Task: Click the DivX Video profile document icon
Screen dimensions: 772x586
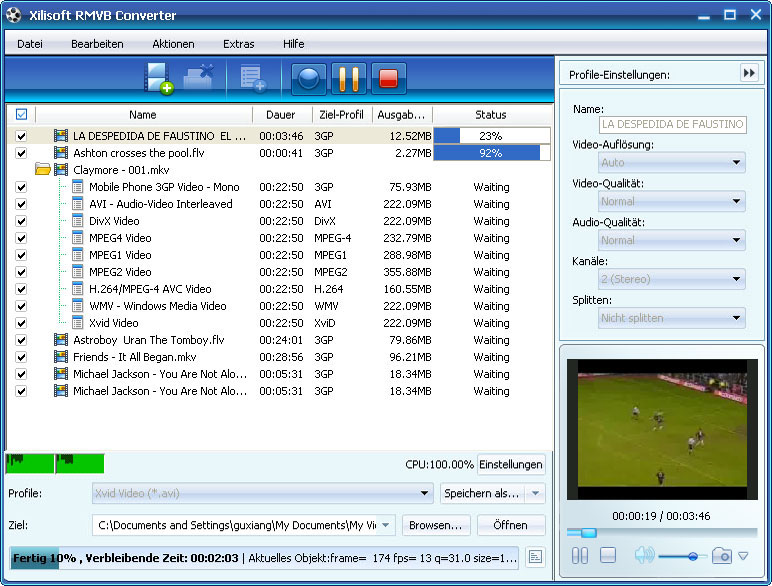Action: [x=77, y=221]
